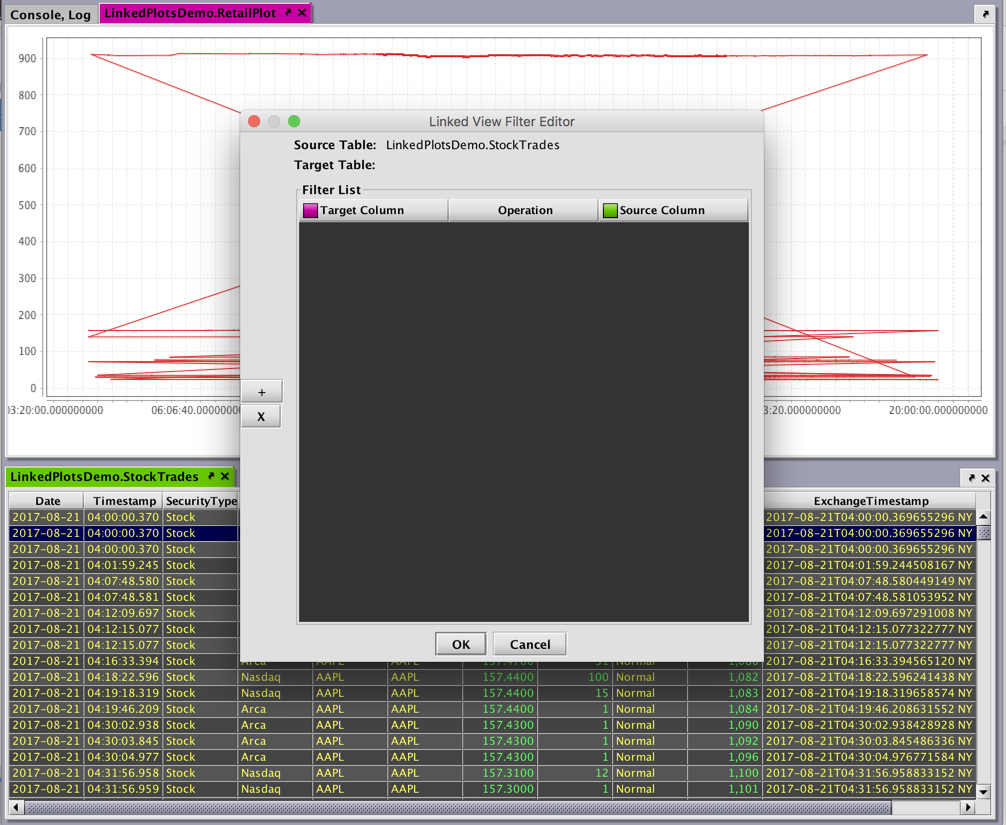This screenshot has height=825, width=1006.
Task: Close the table panel with the right X icon
Action: pyautogui.click(x=985, y=478)
